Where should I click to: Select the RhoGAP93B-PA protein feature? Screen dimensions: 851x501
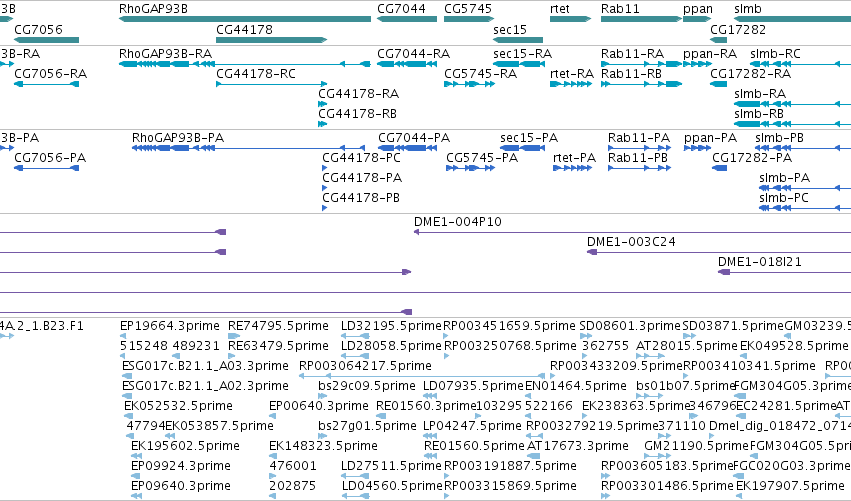248,148
